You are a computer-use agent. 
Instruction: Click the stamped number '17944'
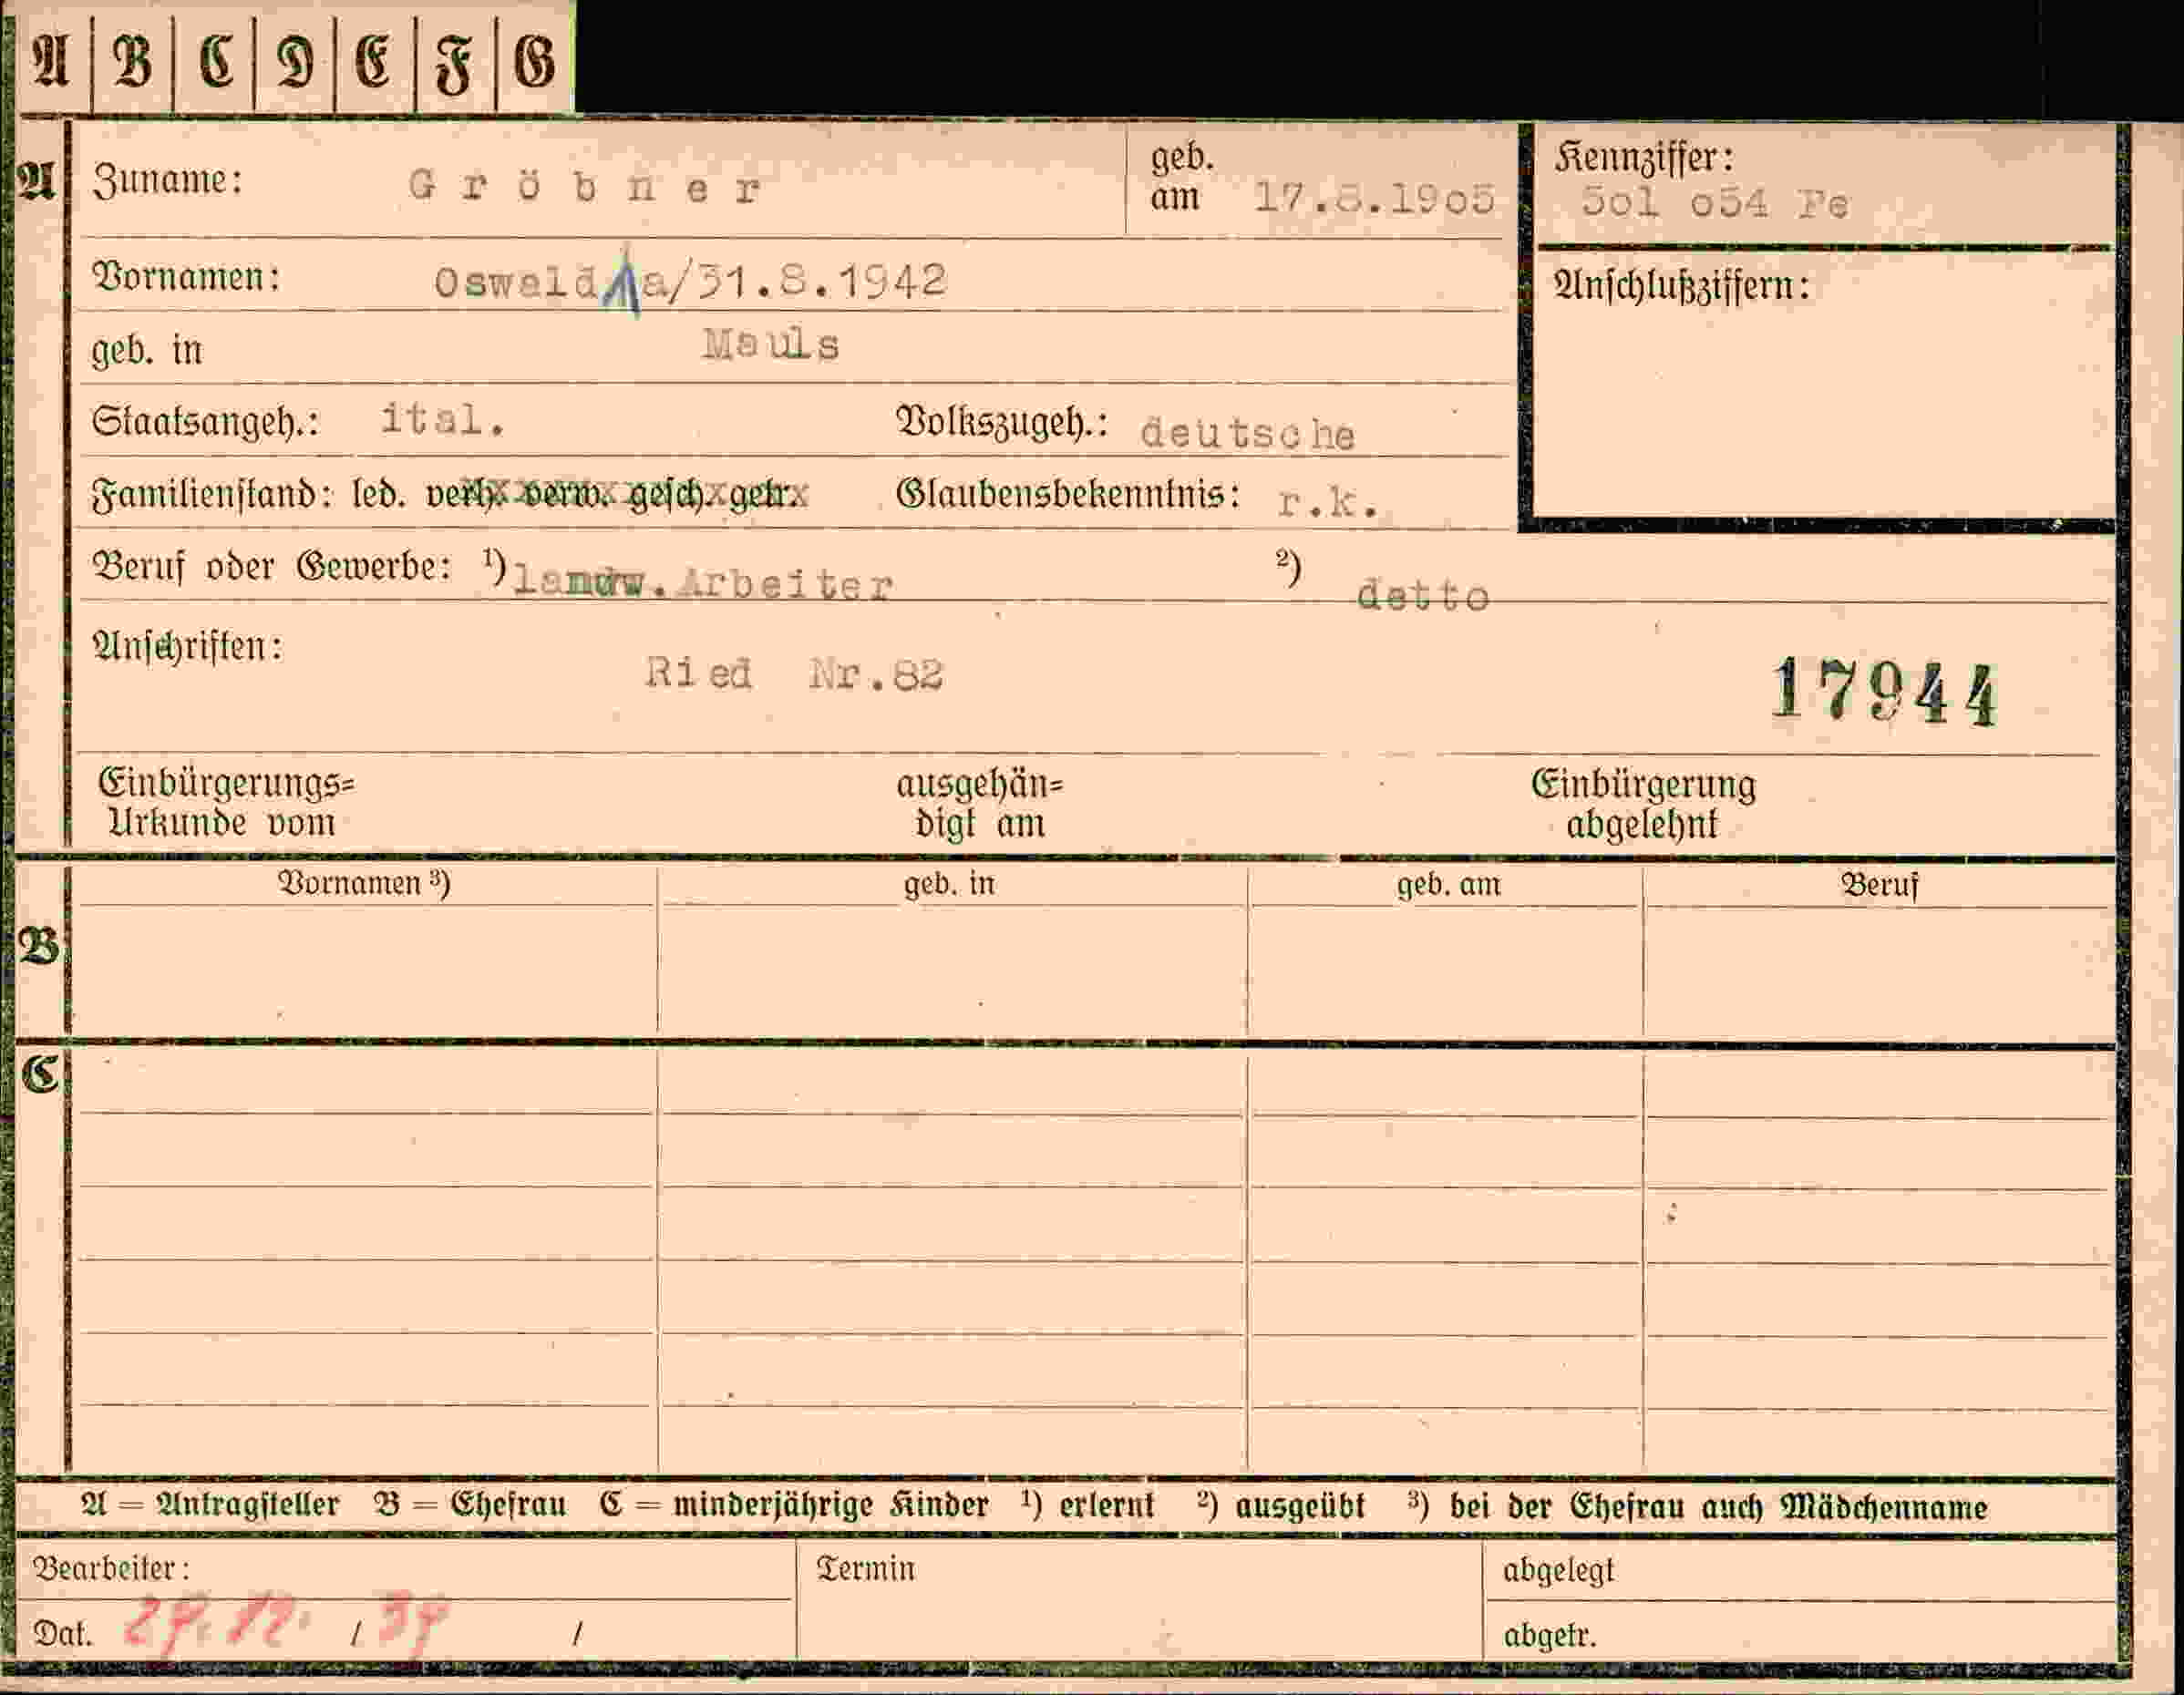(1885, 692)
